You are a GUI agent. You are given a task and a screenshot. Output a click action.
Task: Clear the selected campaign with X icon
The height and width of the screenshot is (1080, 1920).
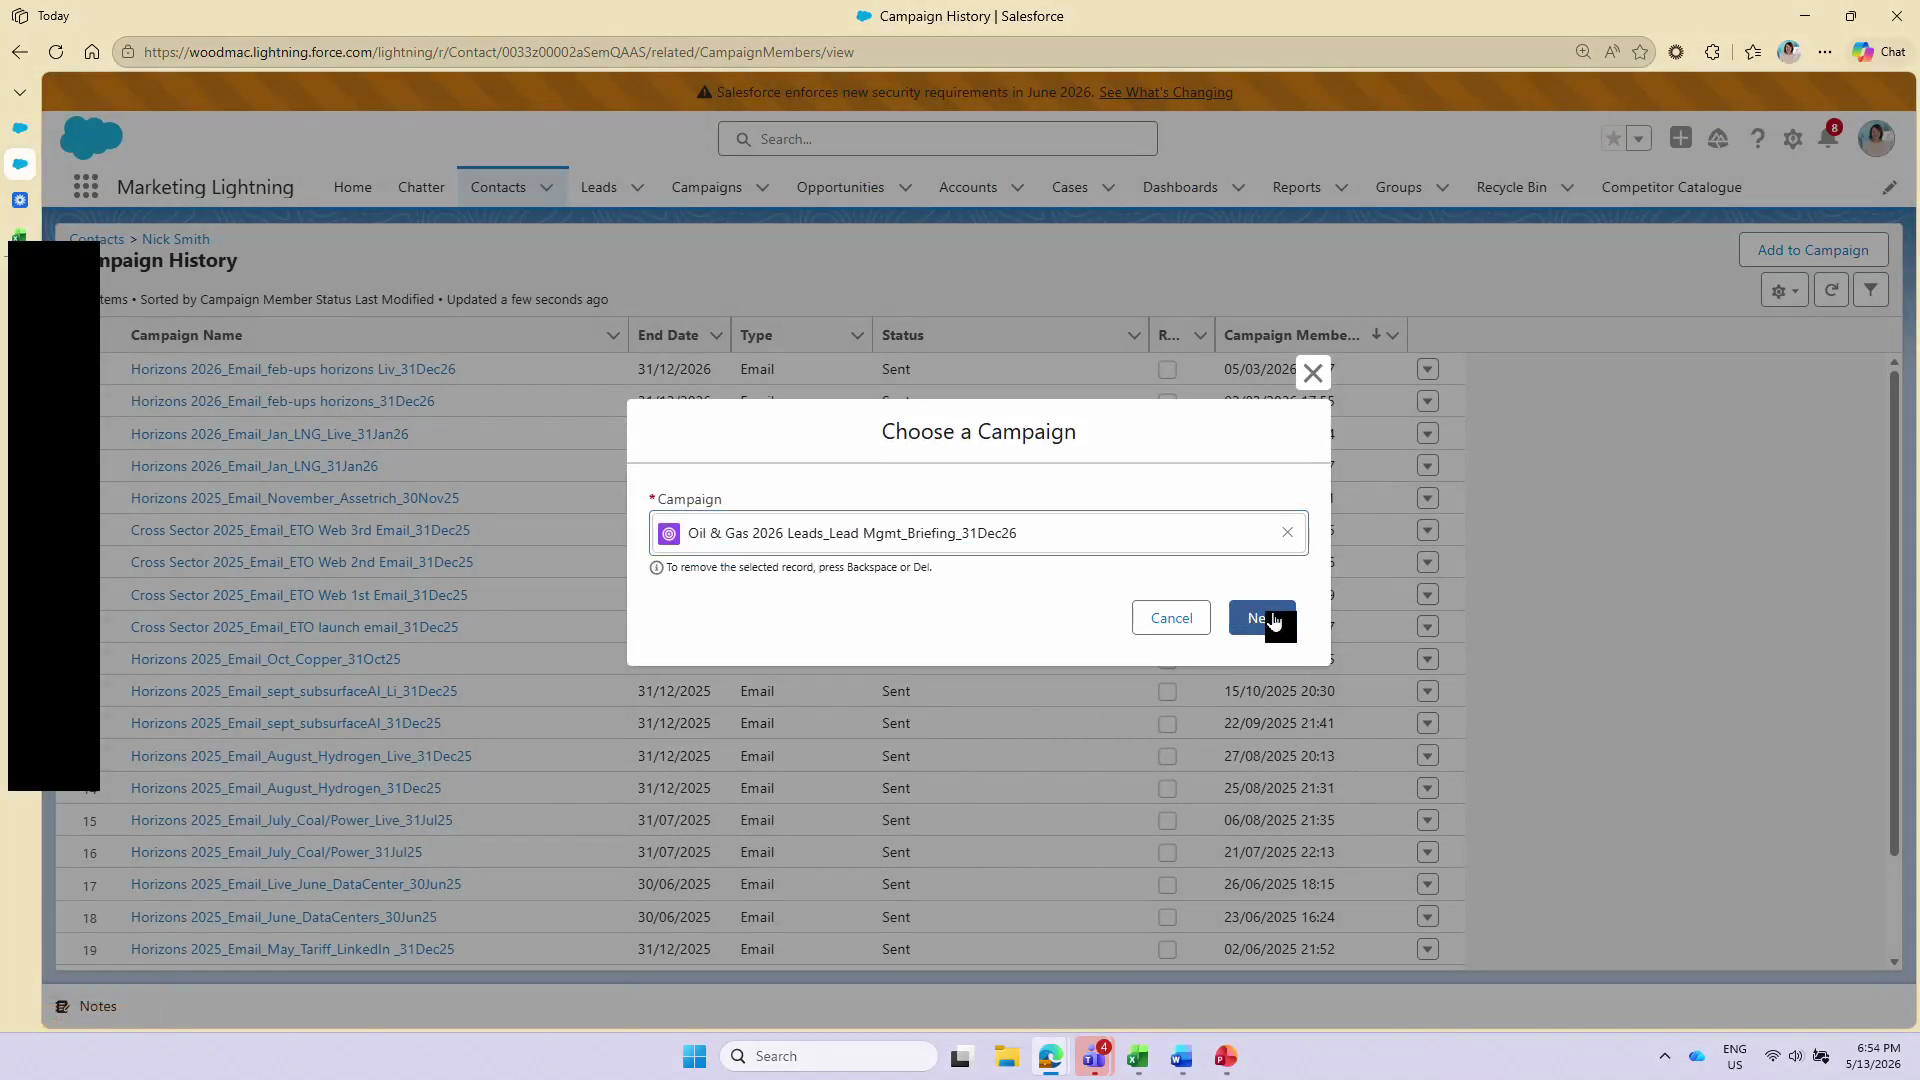(x=1287, y=533)
